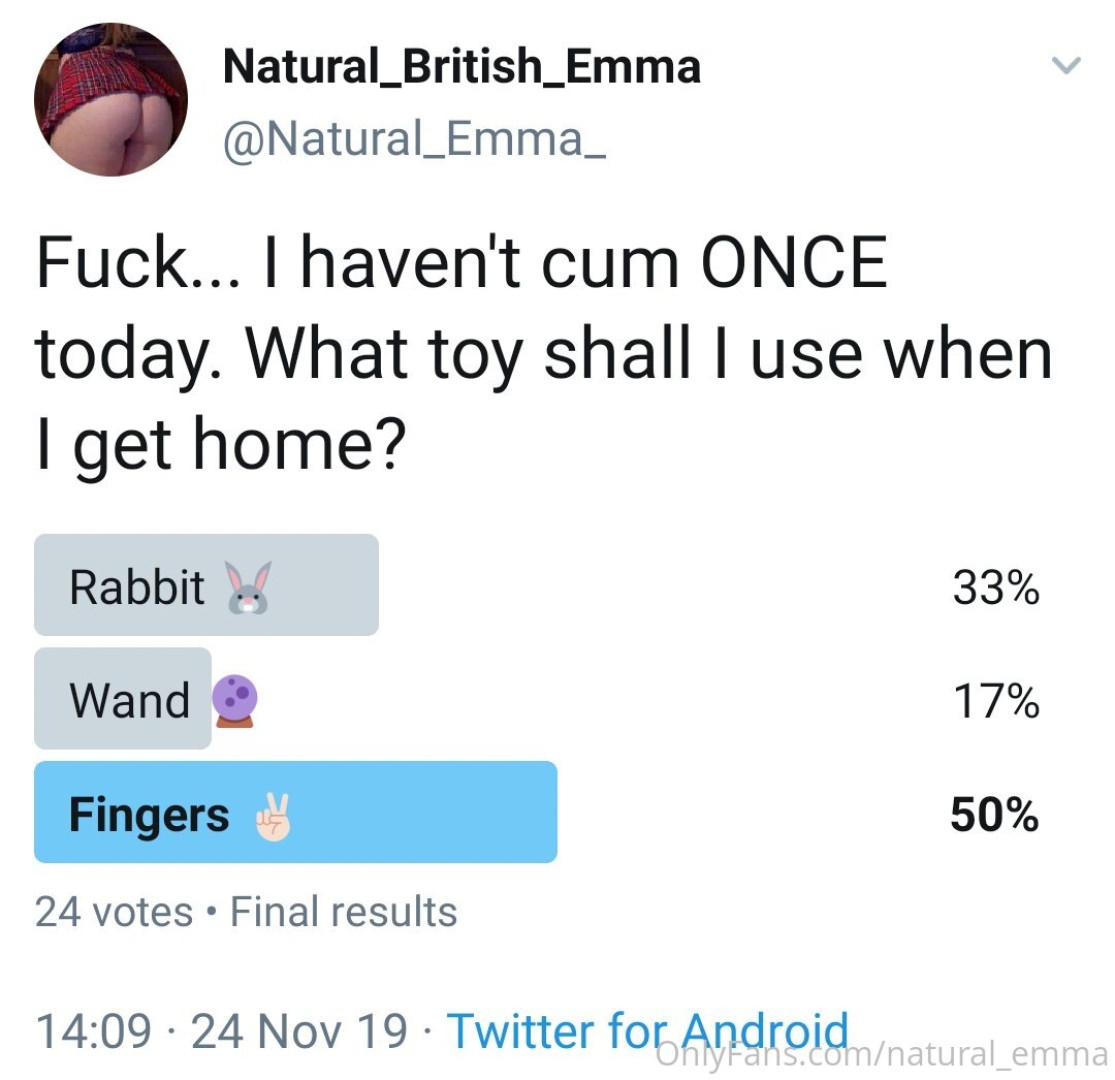Open the tweet options chevron menu
Viewport: 1115px width, 1080px height.
[1067, 67]
